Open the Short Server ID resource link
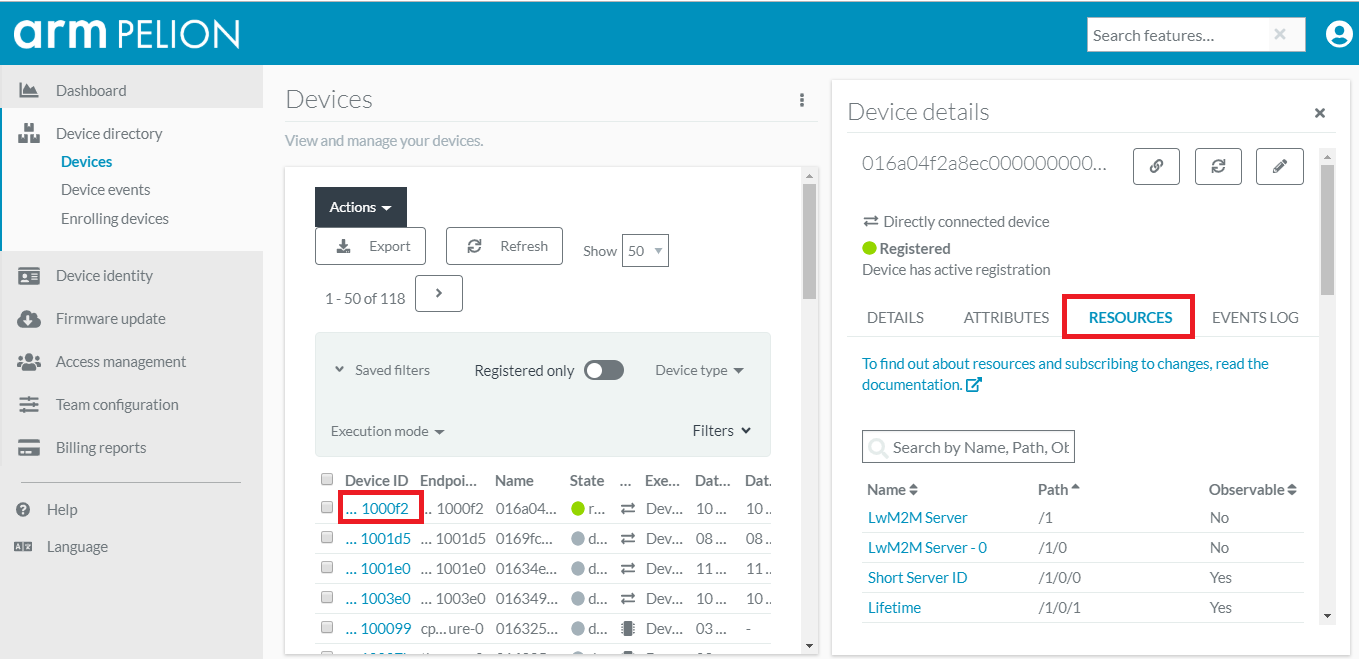 coord(917,578)
